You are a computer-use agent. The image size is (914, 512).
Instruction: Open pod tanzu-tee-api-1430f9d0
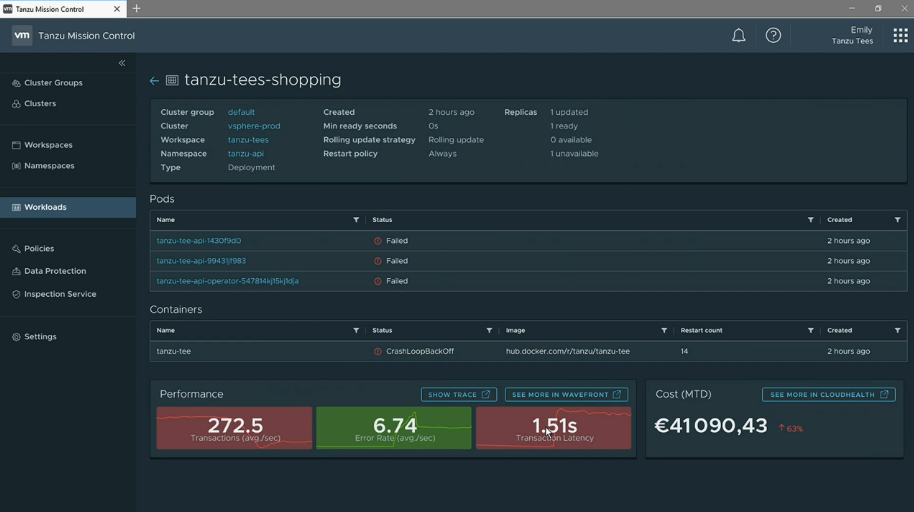(199, 241)
